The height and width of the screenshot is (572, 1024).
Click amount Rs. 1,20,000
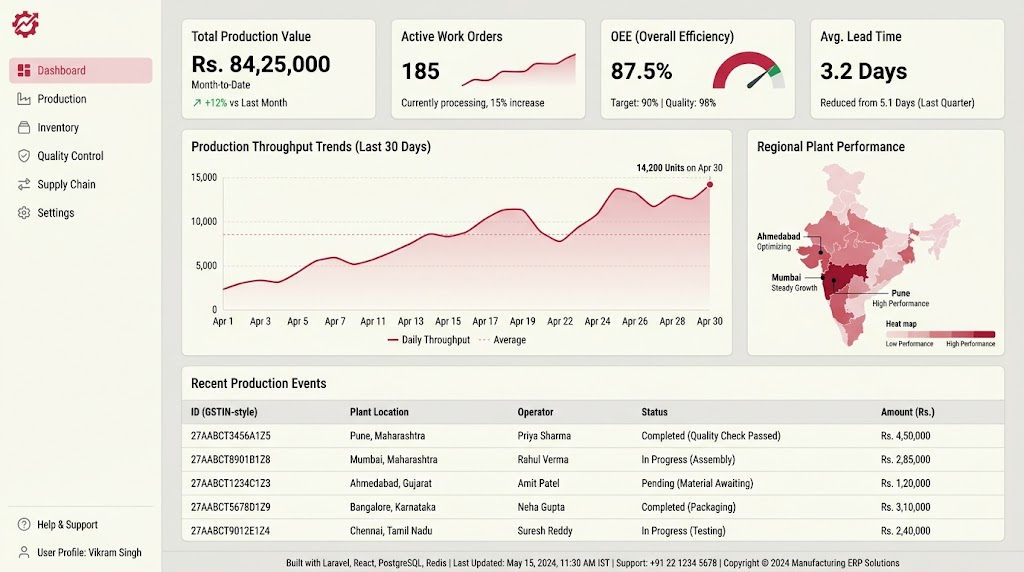905,484
